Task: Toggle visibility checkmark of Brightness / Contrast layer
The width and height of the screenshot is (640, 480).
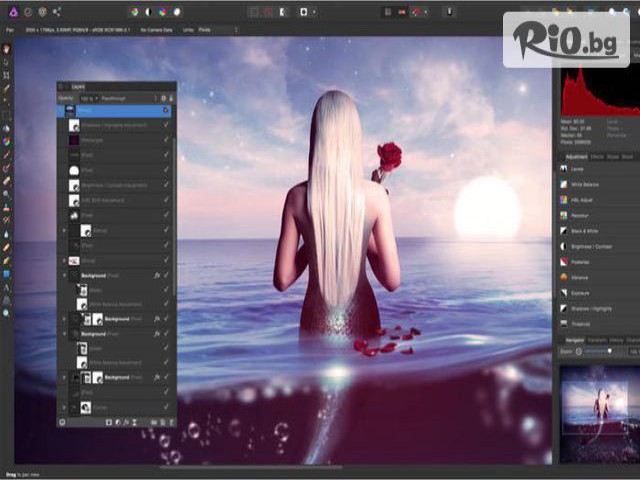Action: [166, 186]
